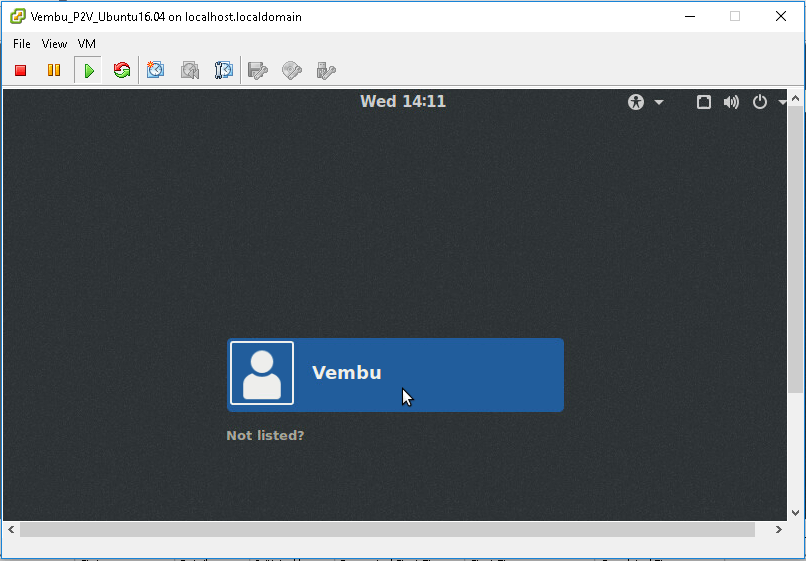Viewport: 806px width, 561px height.
Task: Open the accessibility menu icon
Action: (x=636, y=102)
